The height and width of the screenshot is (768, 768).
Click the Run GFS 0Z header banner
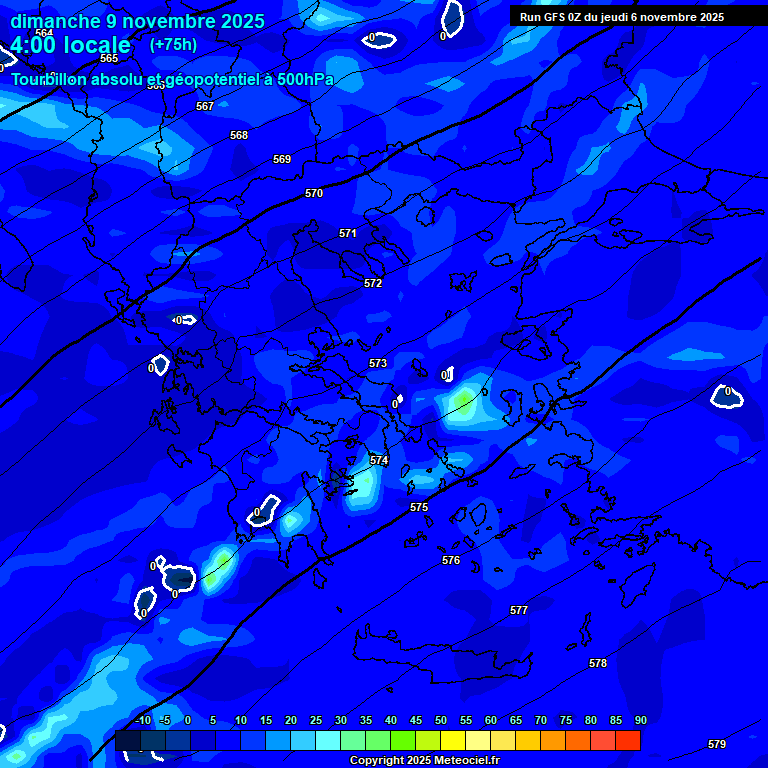point(621,17)
